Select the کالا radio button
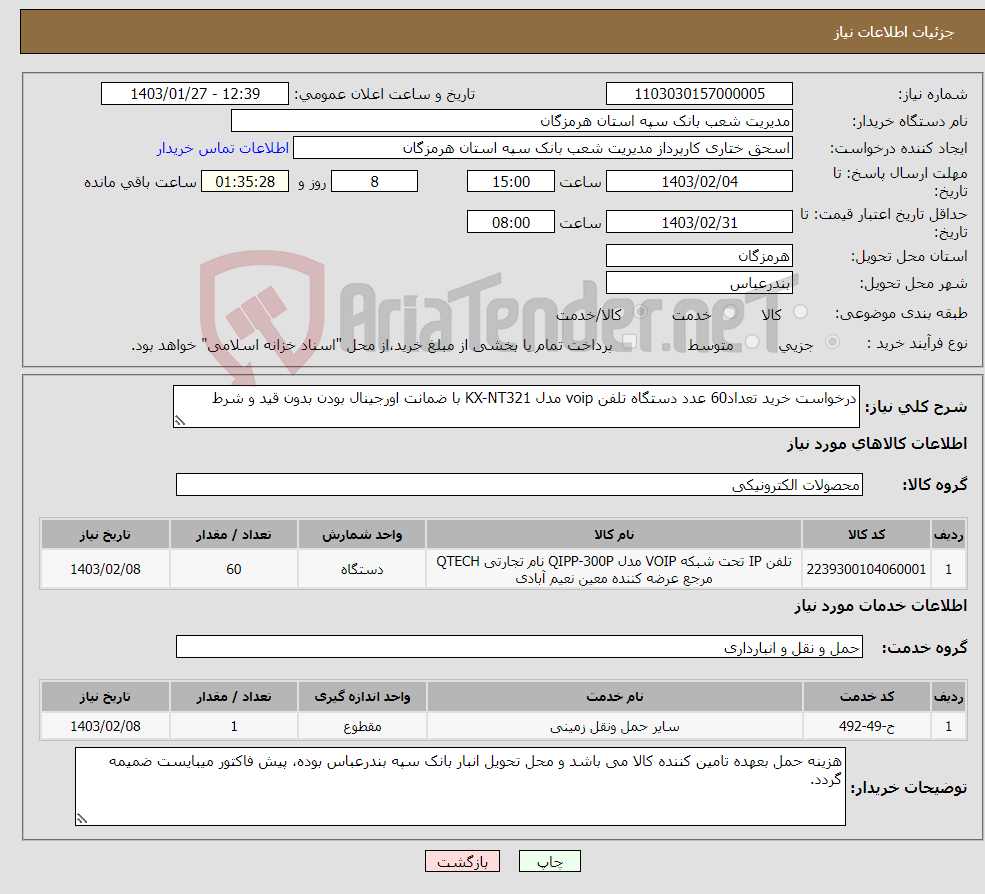Viewport: 985px width, 894px height. (x=800, y=312)
